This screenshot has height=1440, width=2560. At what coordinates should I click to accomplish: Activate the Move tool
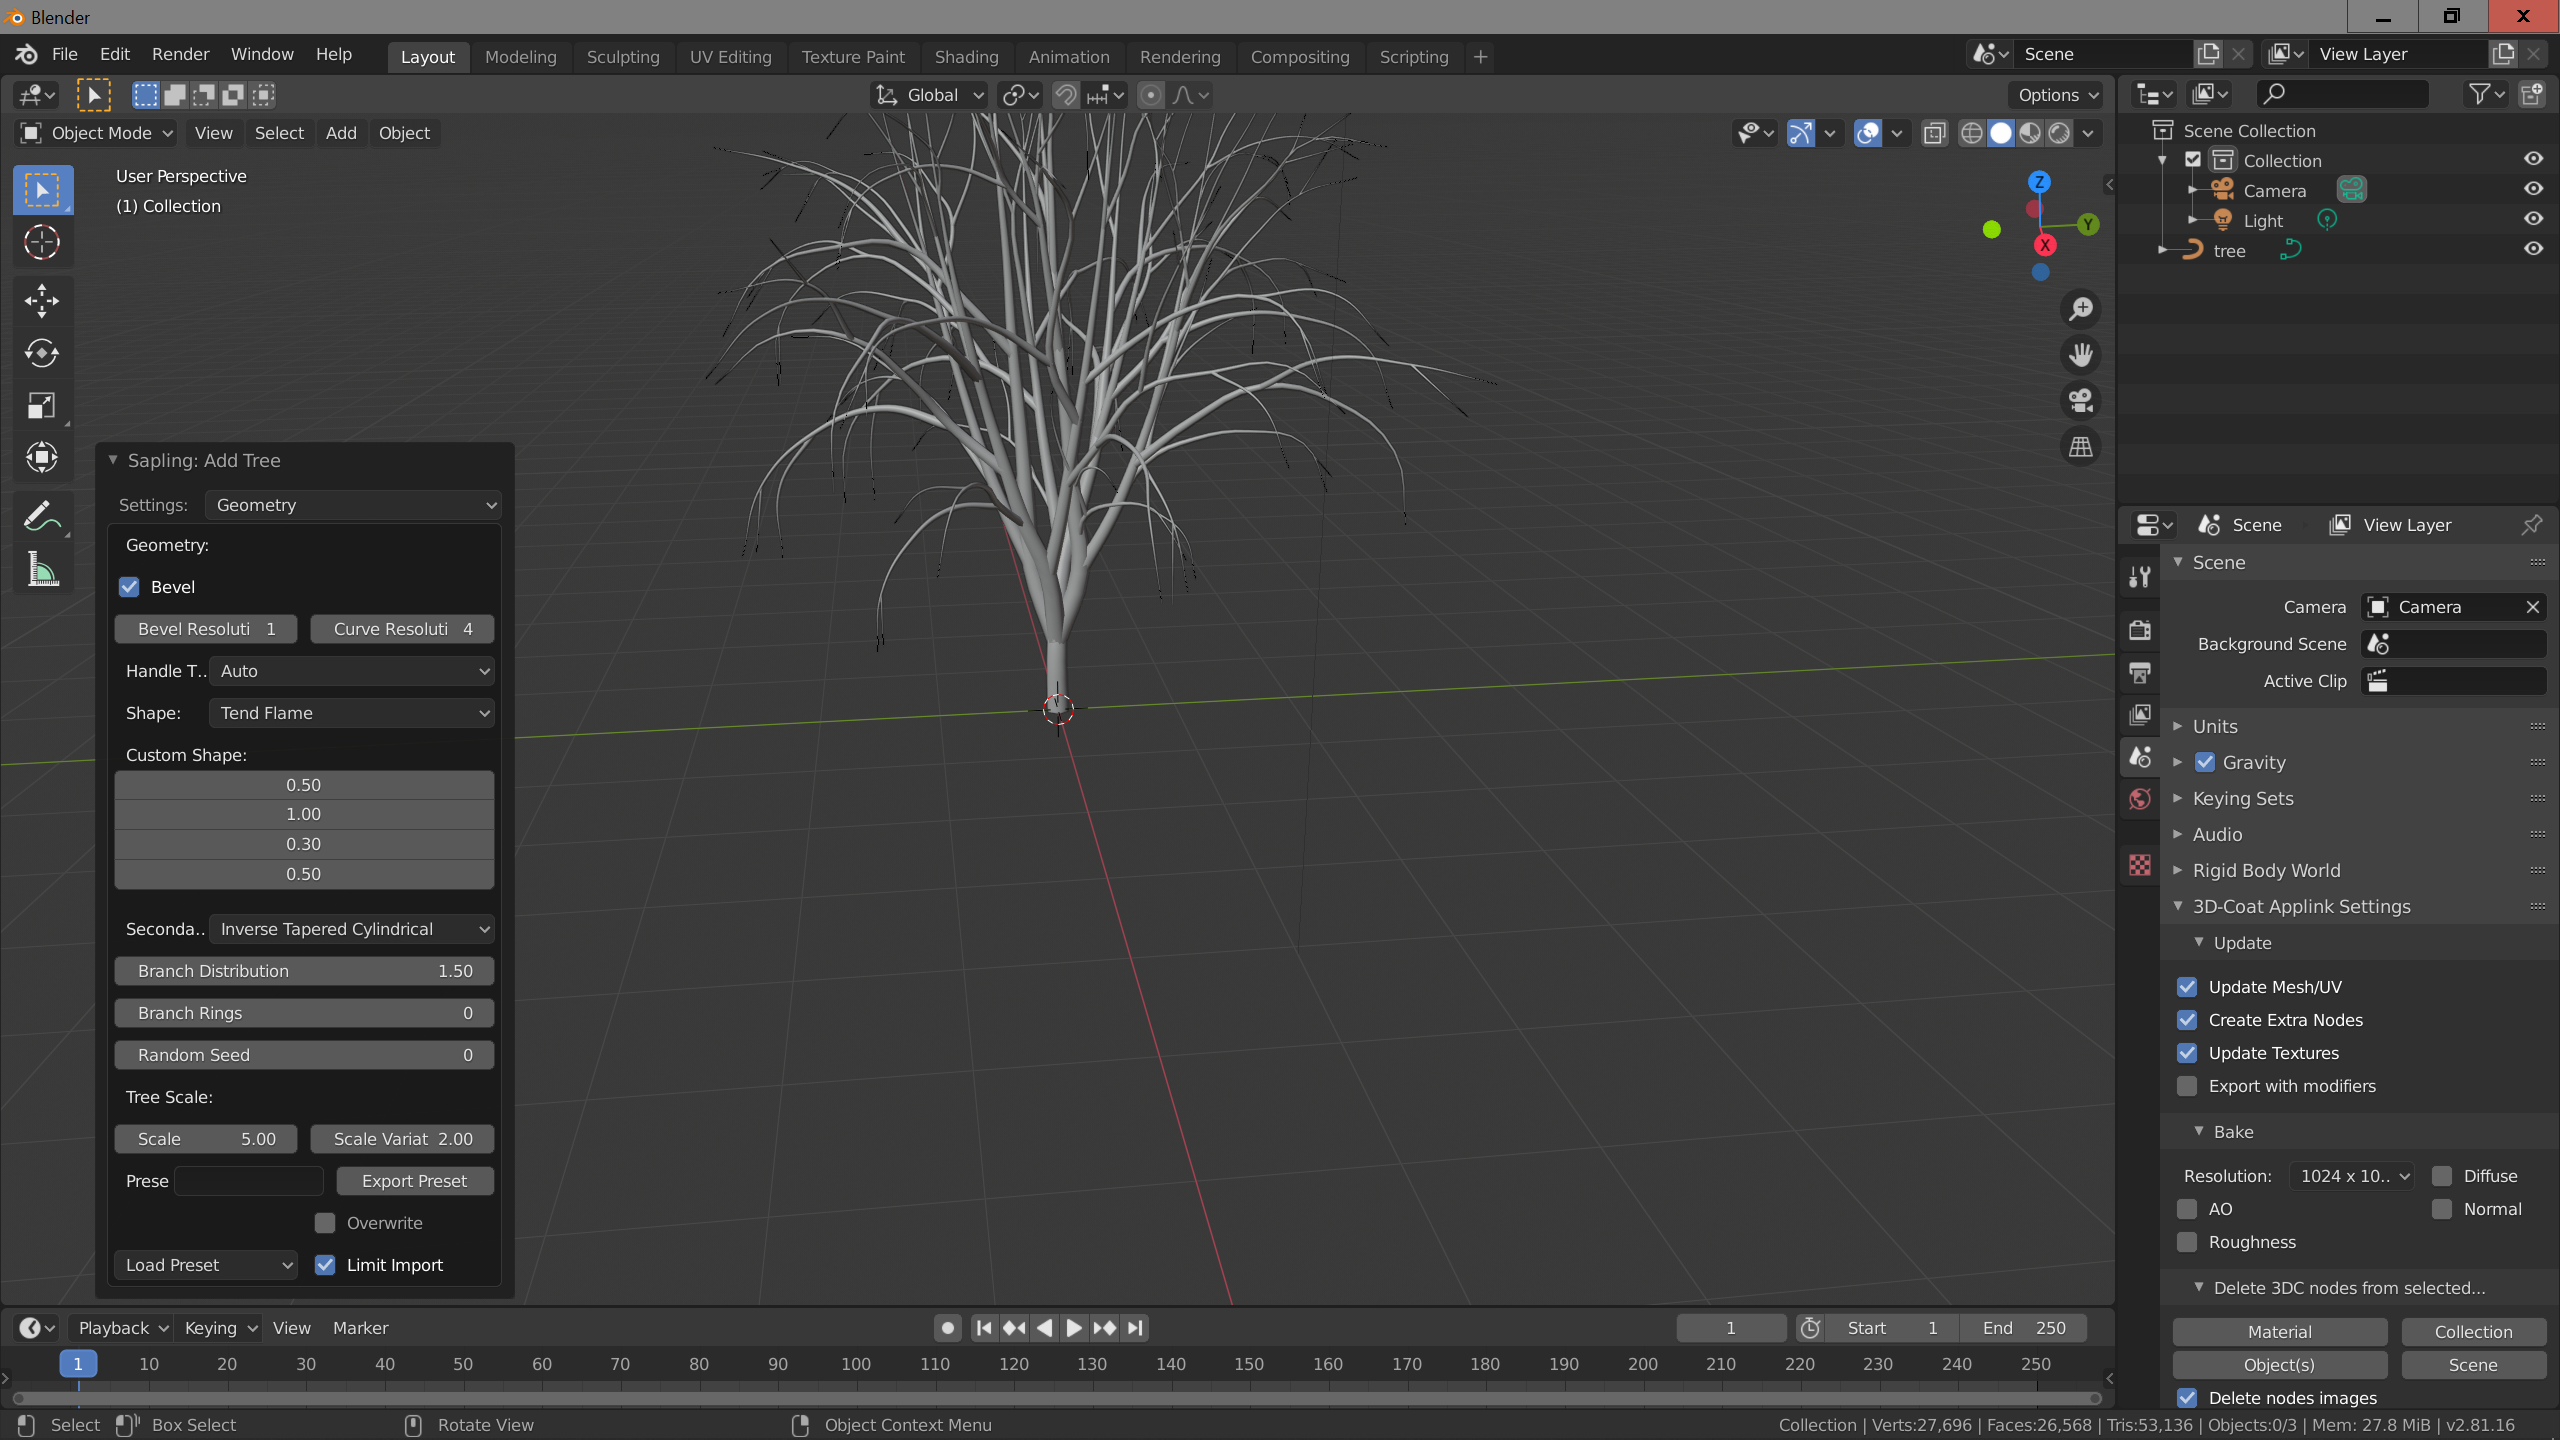point(42,300)
